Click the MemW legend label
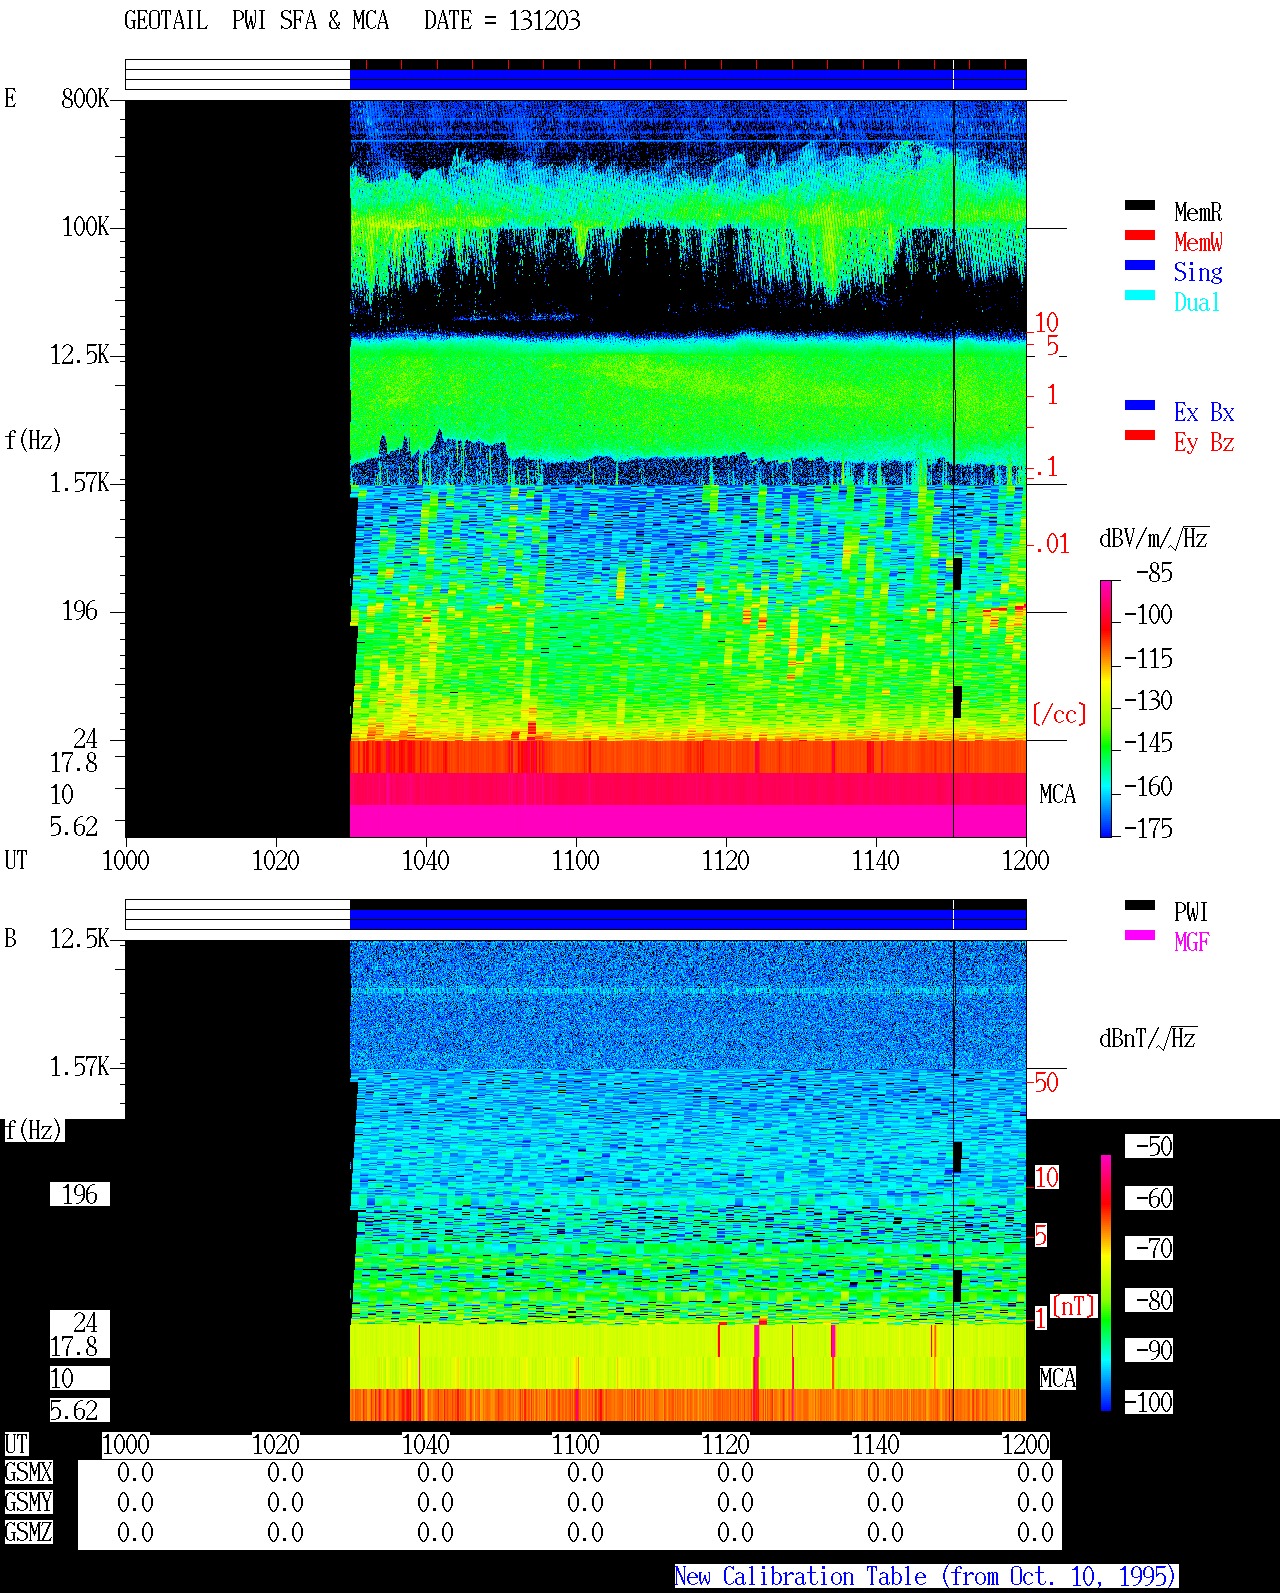Viewport: 1280px width, 1593px height. pyautogui.click(x=1198, y=242)
